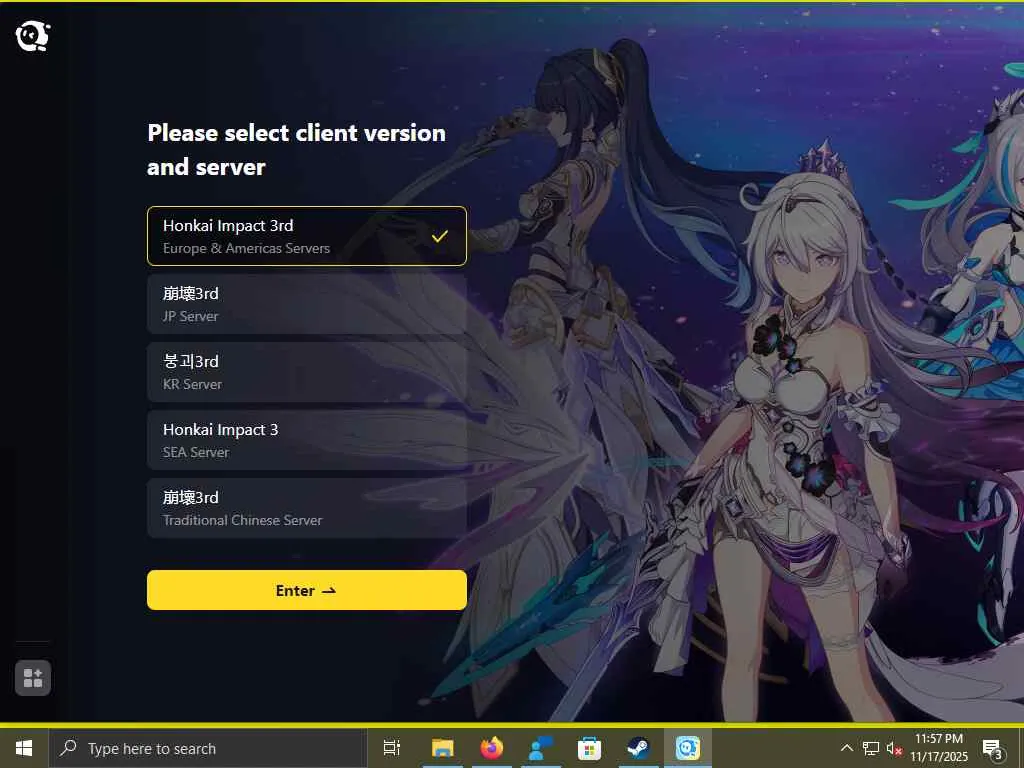Open Steam from the taskbar
Image resolution: width=1024 pixels, height=768 pixels.
click(638, 748)
